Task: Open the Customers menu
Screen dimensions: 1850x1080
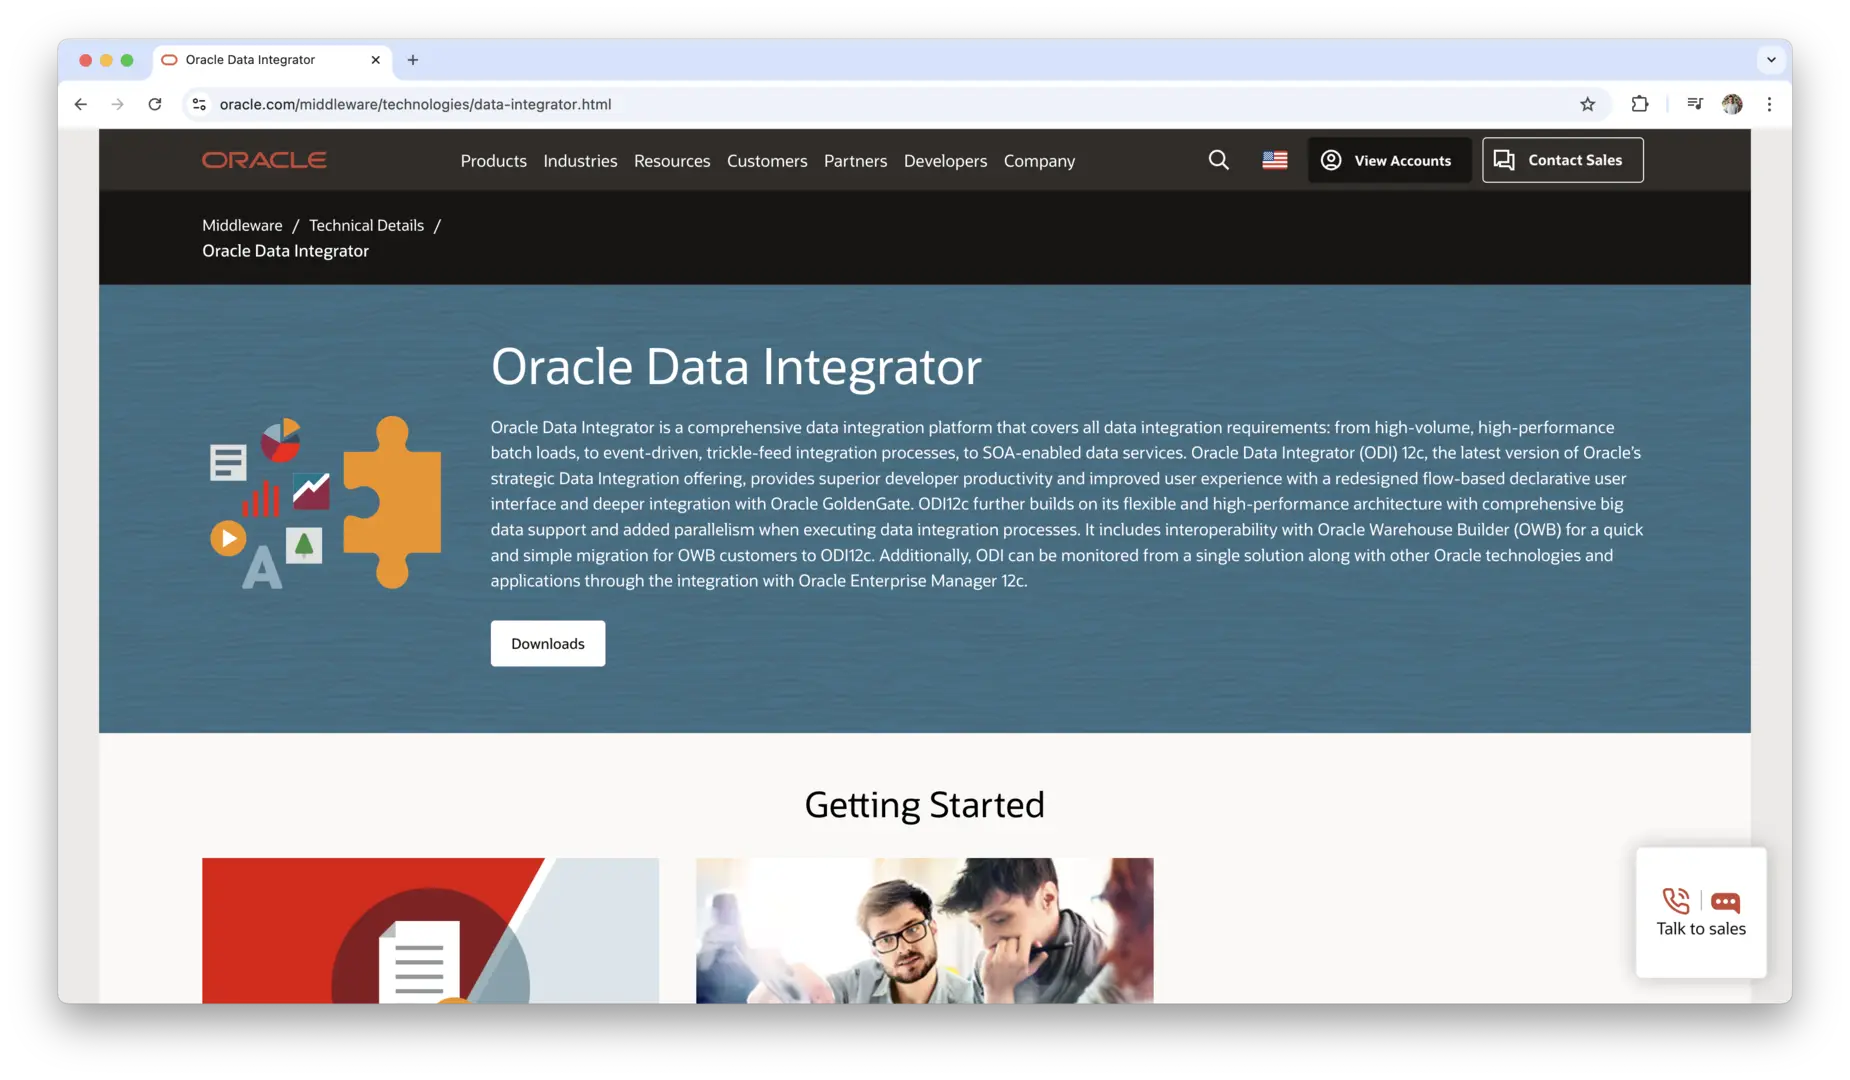Action: 767,161
